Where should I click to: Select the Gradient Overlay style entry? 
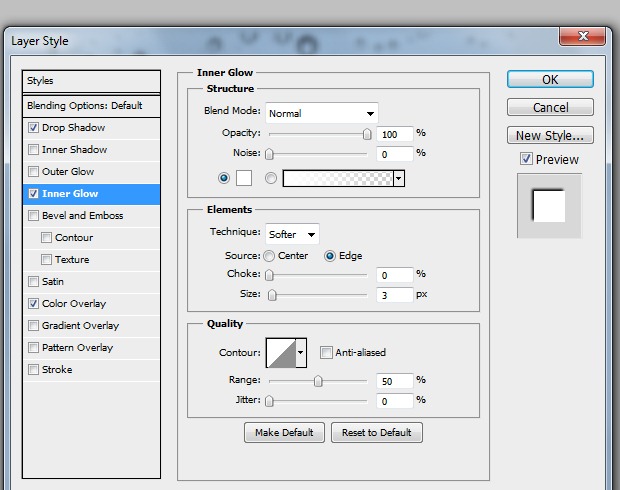coord(80,325)
